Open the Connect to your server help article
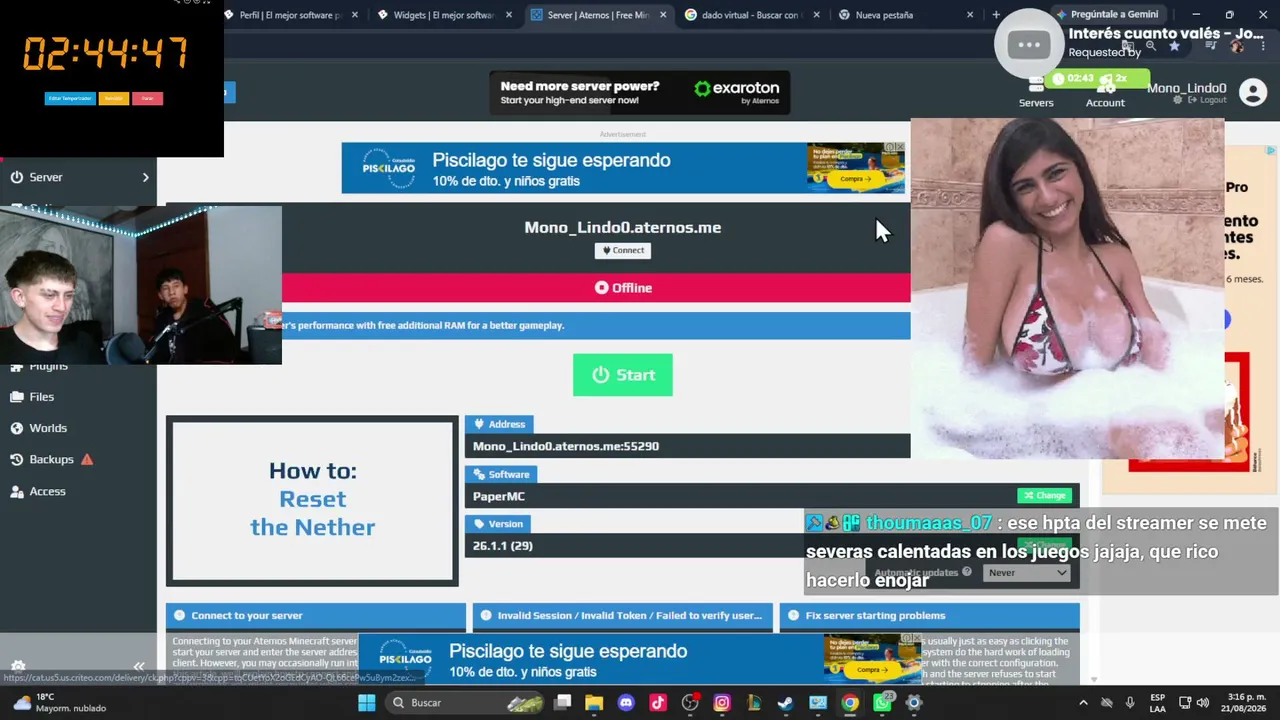 click(x=316, y=616)
